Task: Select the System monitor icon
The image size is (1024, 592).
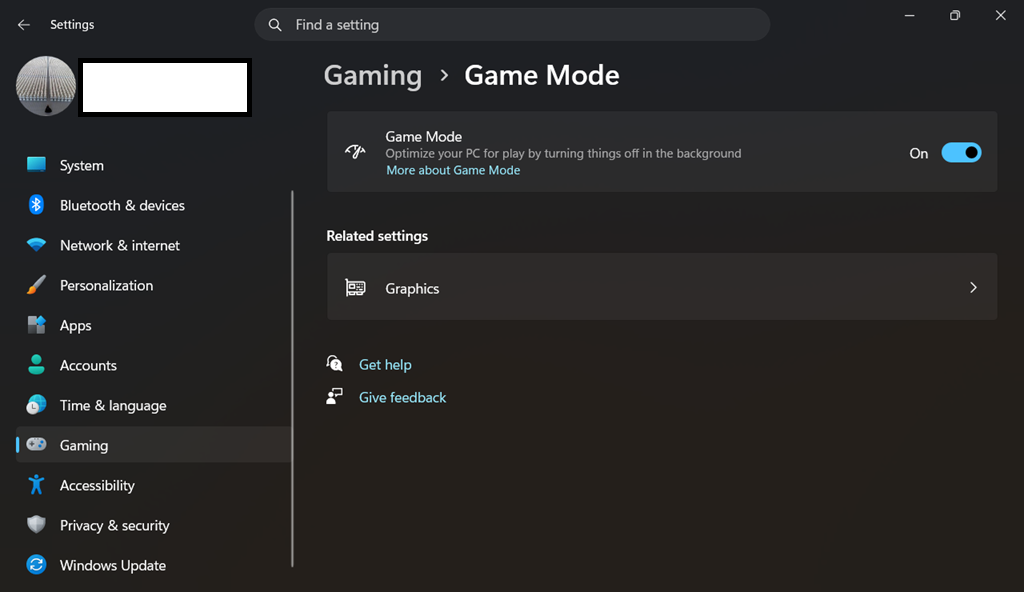Action: pyautogui.click(x=37, y=165)
